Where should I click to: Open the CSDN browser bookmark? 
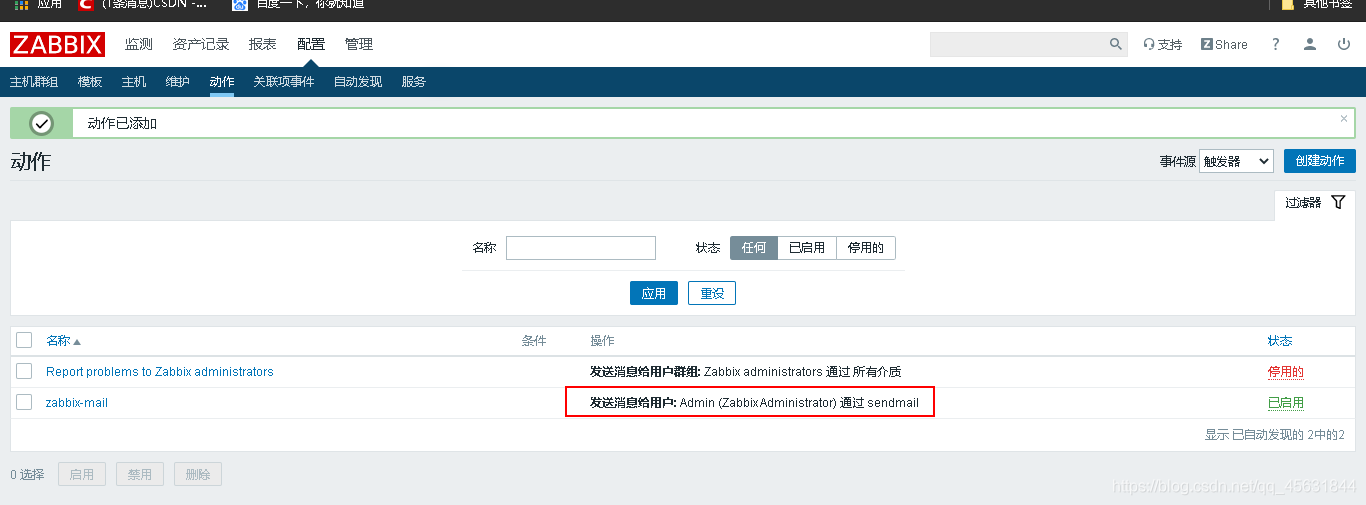(144, 5)
